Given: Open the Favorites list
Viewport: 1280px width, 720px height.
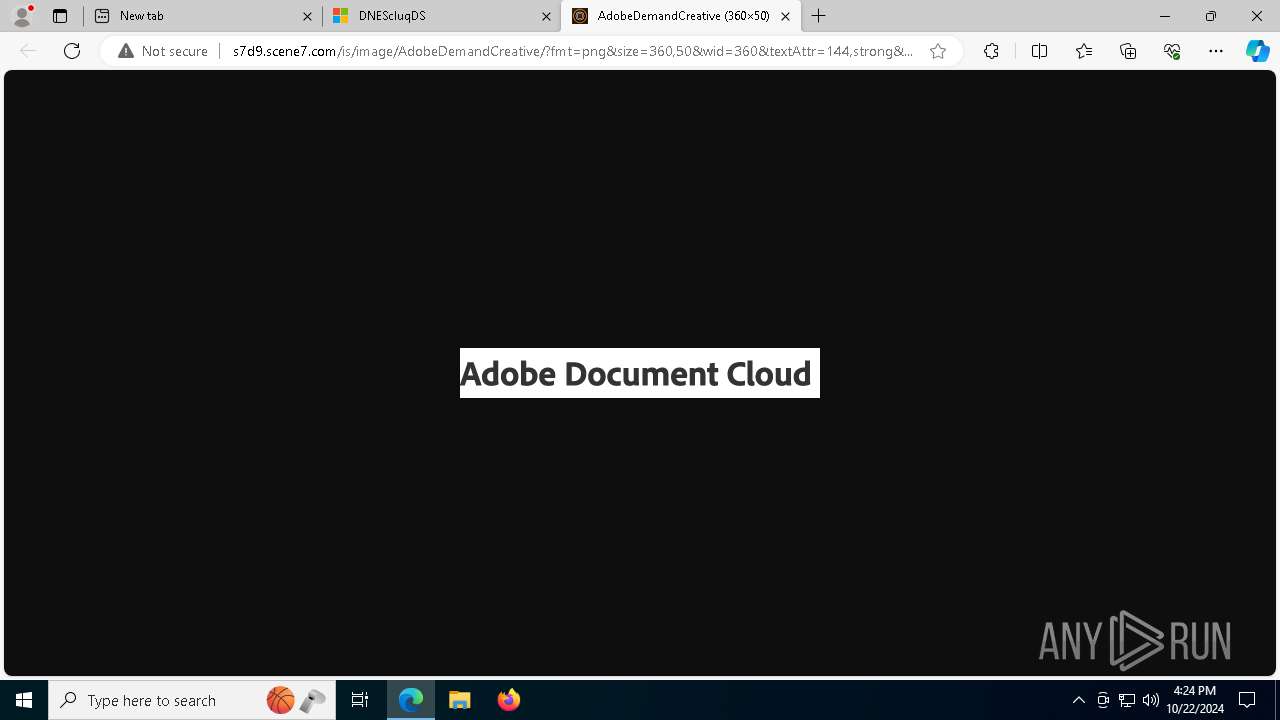Looking at the screenshot, I should 1084,51.
